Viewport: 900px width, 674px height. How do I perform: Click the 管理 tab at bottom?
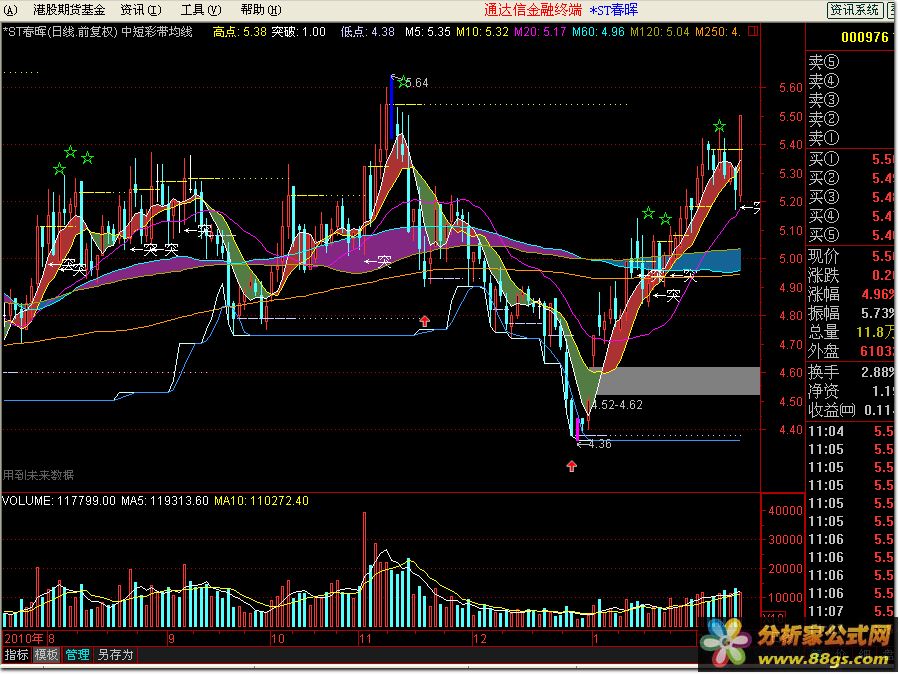pyautogui.click(x=77, y=654)
